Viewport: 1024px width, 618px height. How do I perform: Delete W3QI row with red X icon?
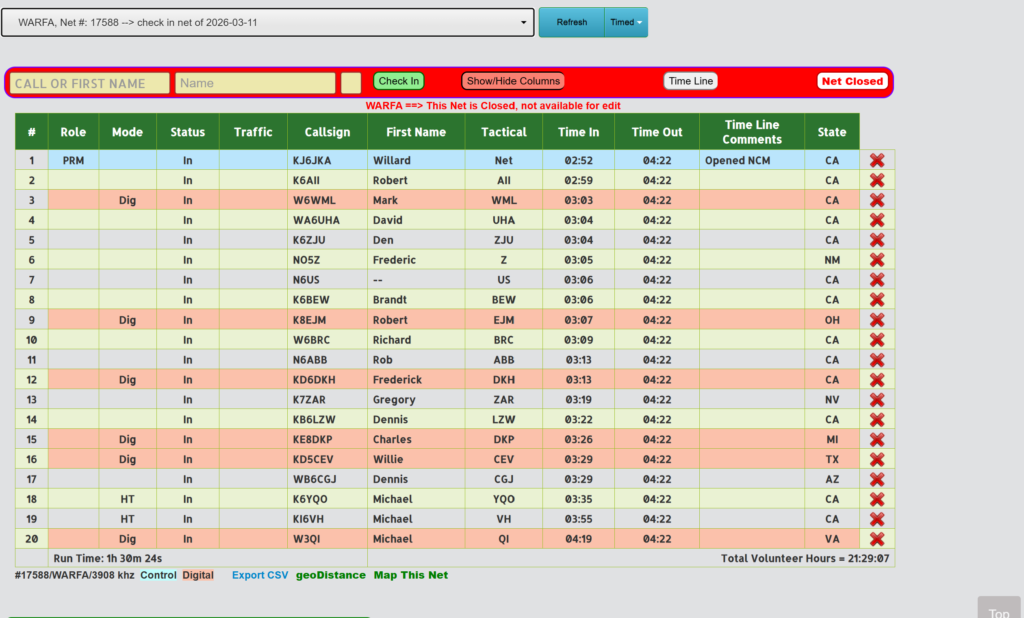877,539
